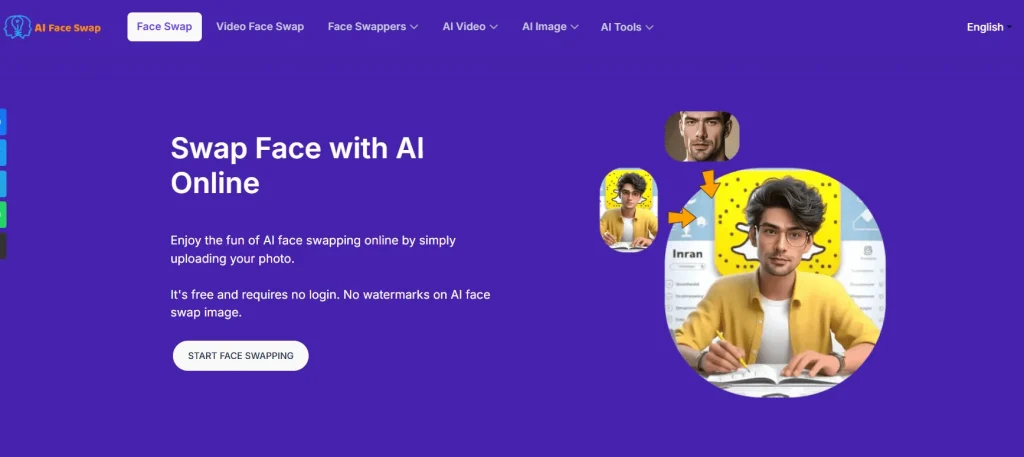Click the orange arrow pointing down at Snapchat image
This screenshot has height=457, width=1024.
tap(709, 183)
